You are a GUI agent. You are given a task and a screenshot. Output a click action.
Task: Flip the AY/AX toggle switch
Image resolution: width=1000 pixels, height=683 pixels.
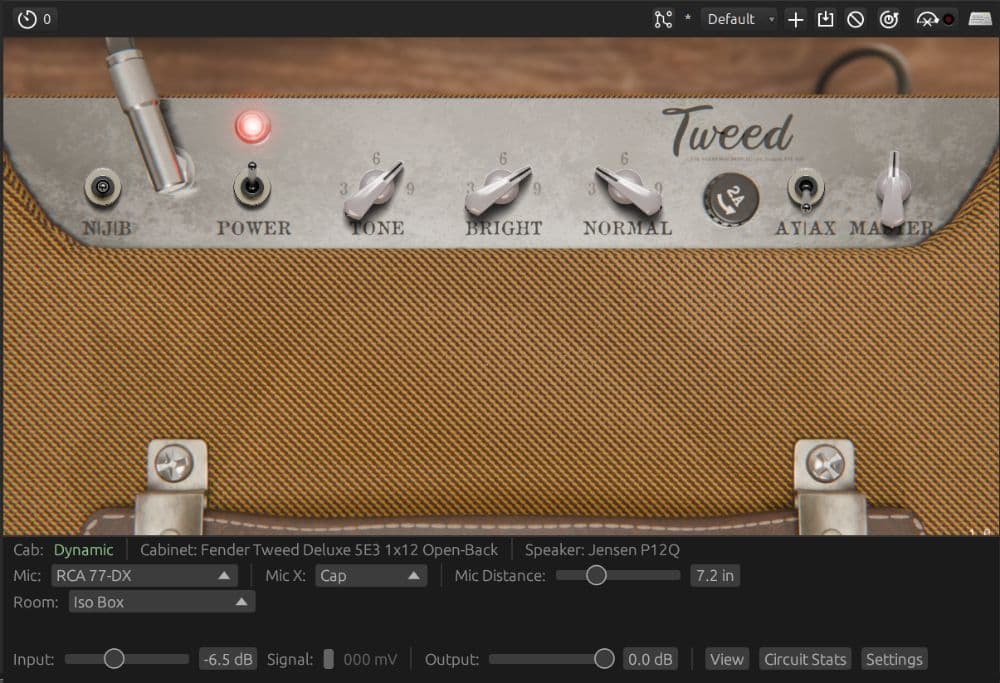805,190
